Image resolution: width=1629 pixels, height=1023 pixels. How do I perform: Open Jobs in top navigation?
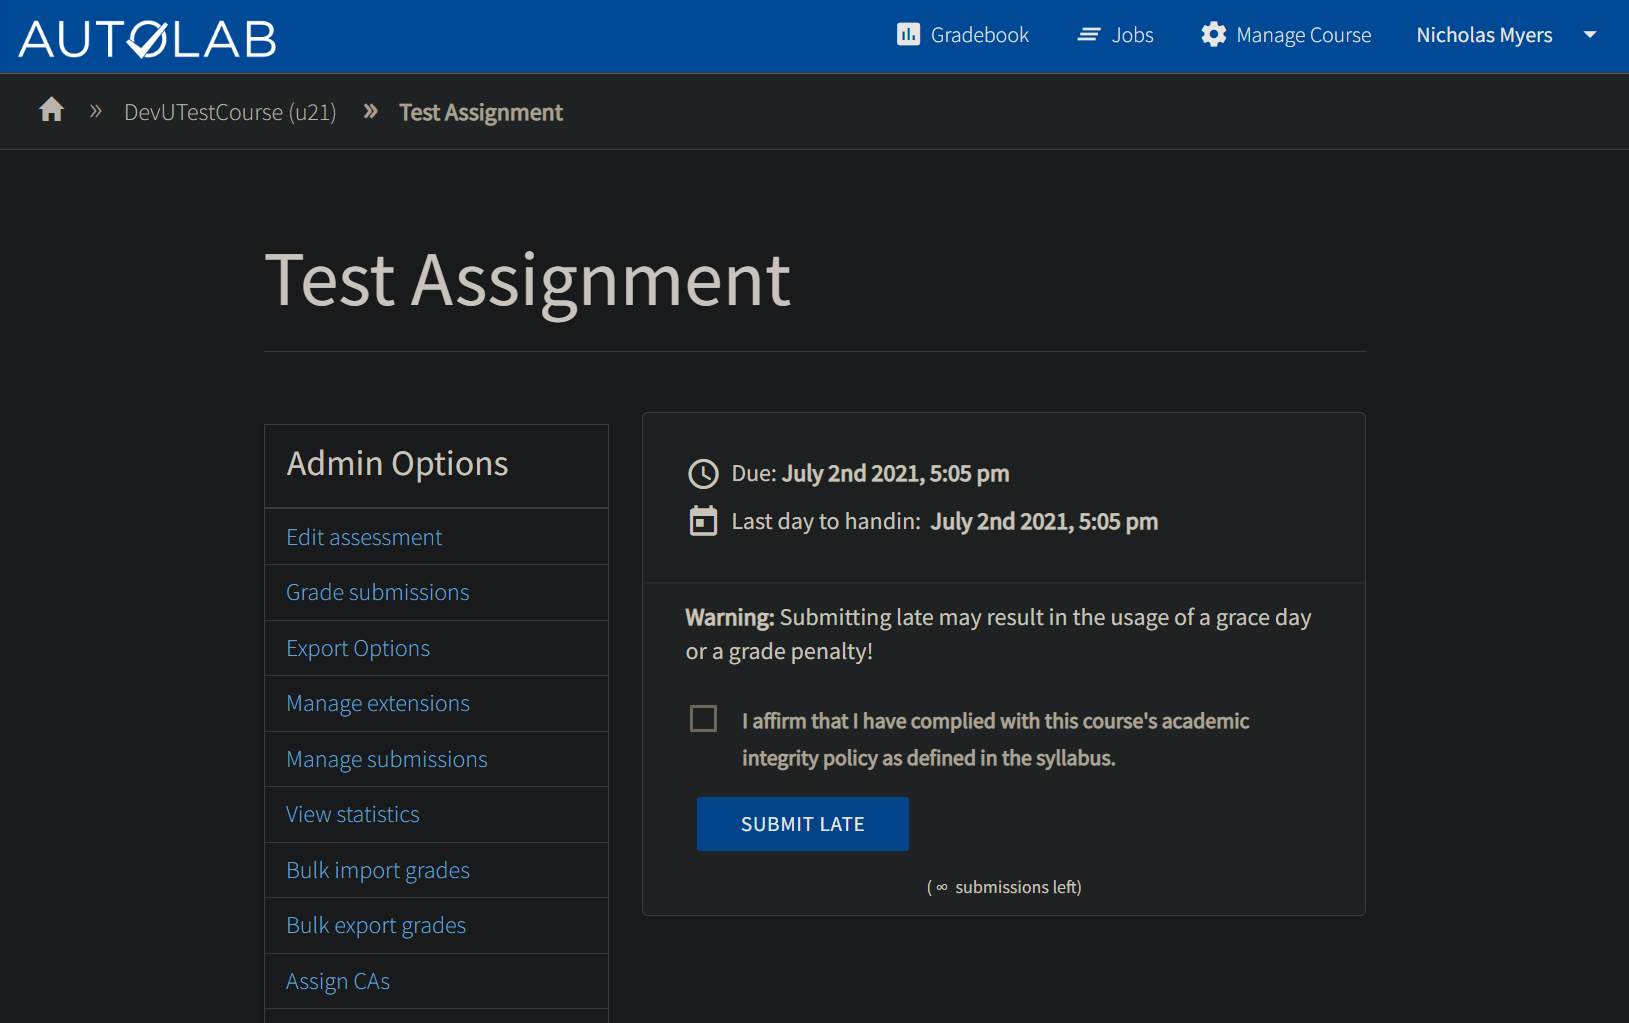pos(1115,35)
